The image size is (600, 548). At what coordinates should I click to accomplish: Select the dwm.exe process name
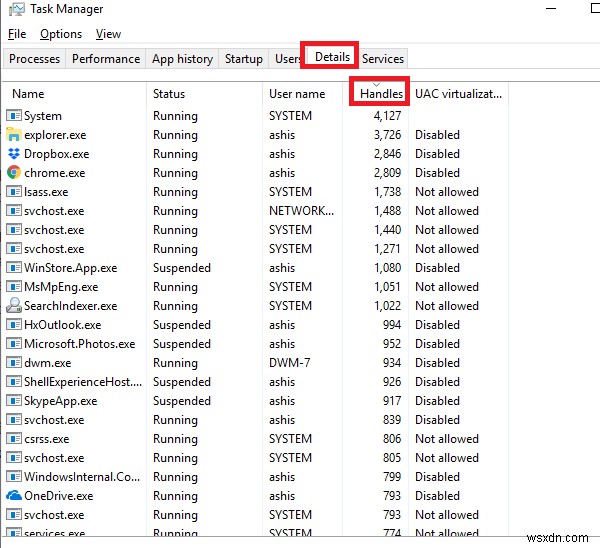[47, 363]
